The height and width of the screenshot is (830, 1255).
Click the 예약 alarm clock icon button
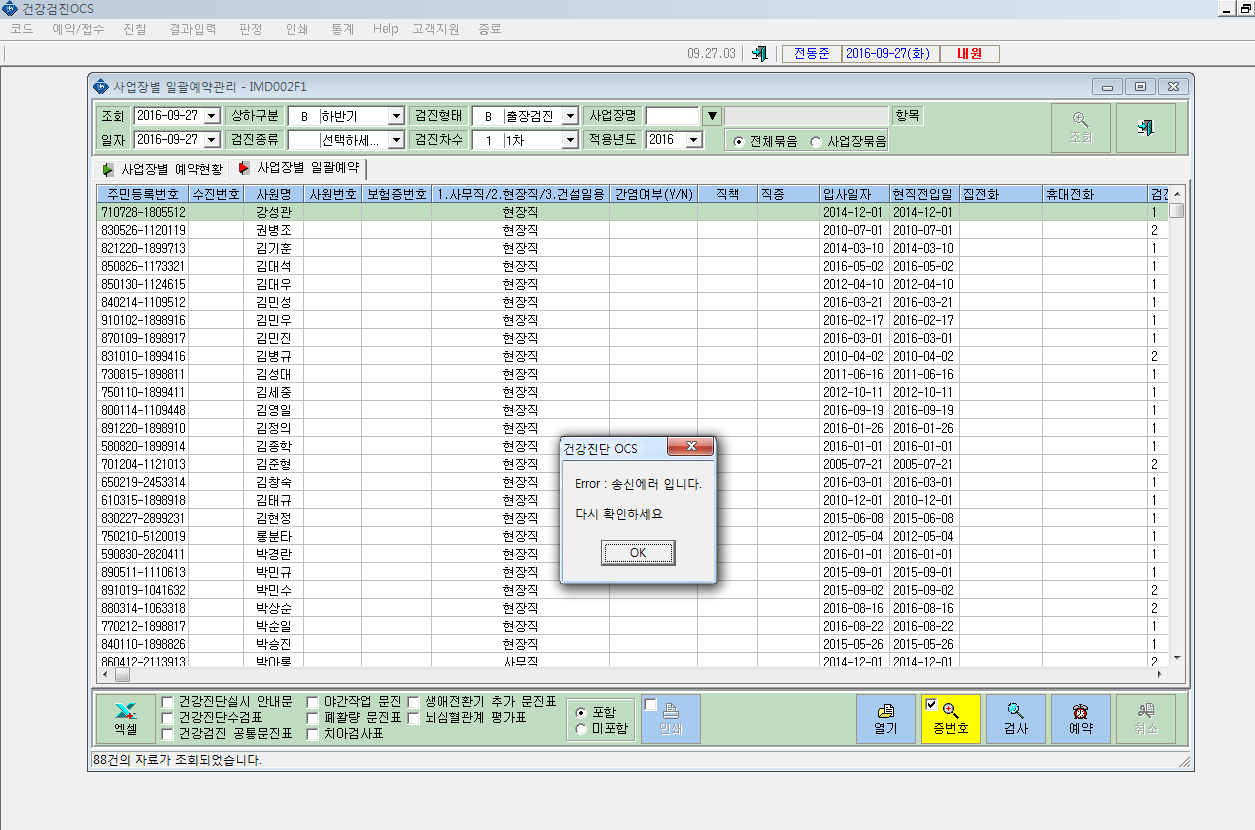1081,718
